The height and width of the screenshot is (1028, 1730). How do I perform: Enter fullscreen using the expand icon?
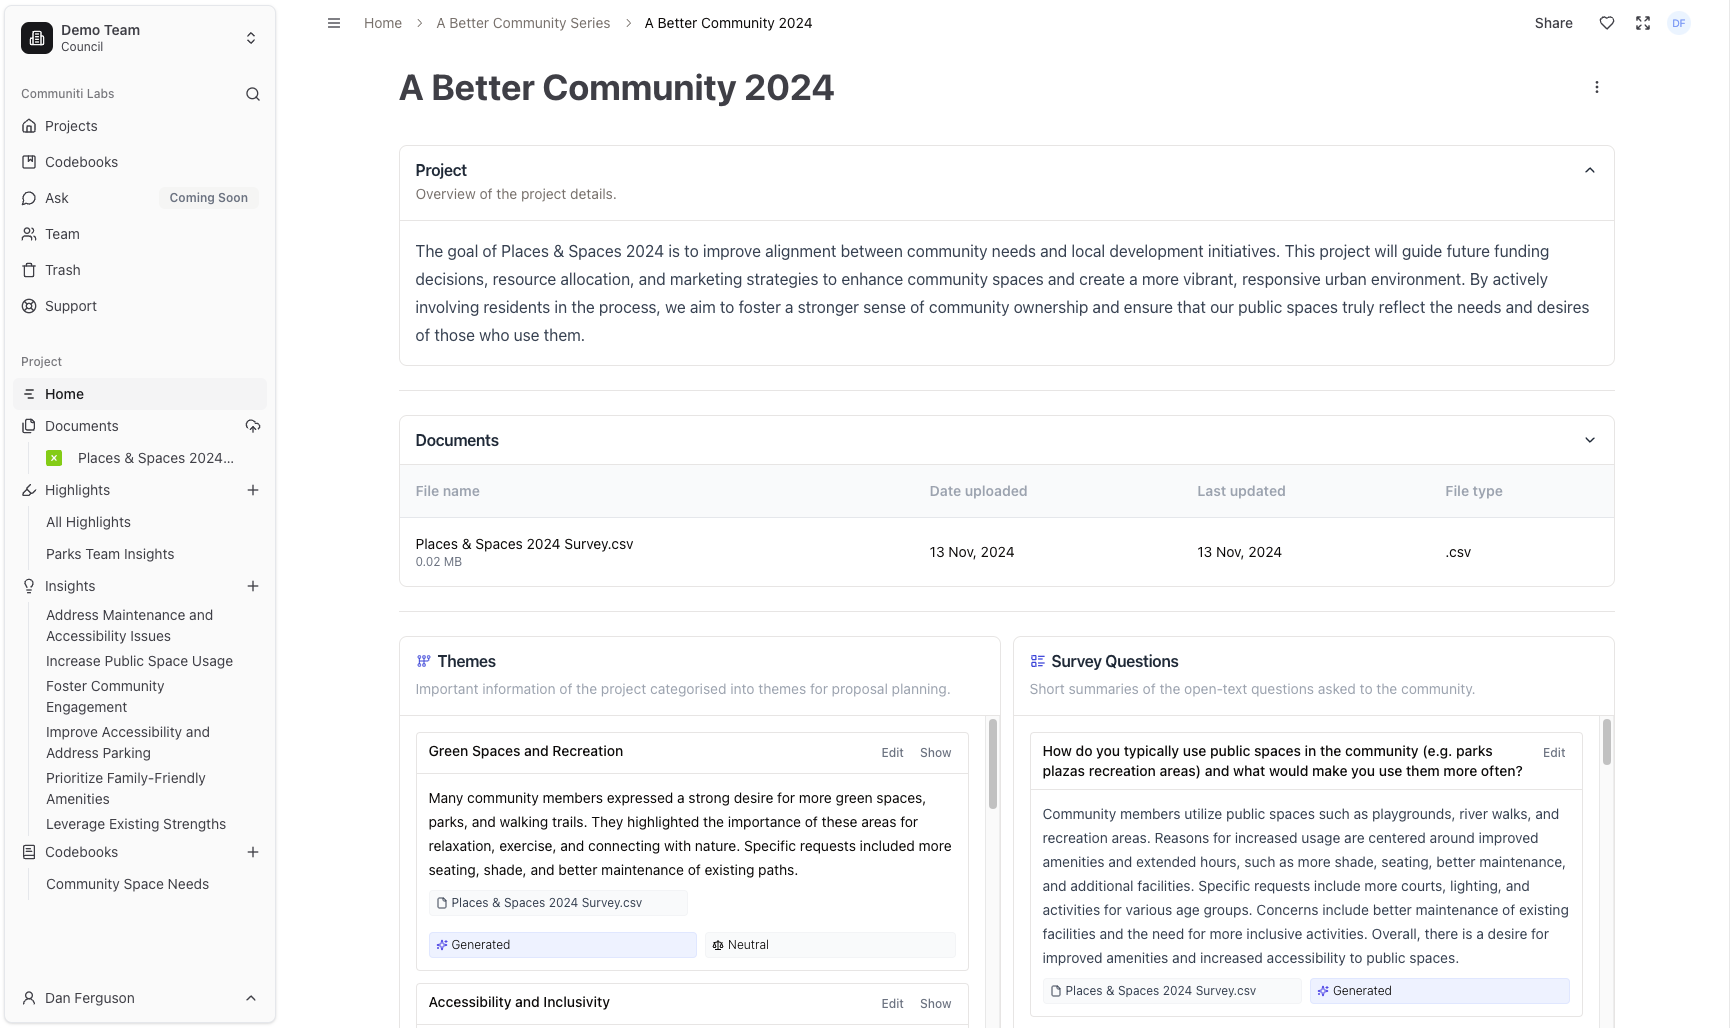(1643, 23)
